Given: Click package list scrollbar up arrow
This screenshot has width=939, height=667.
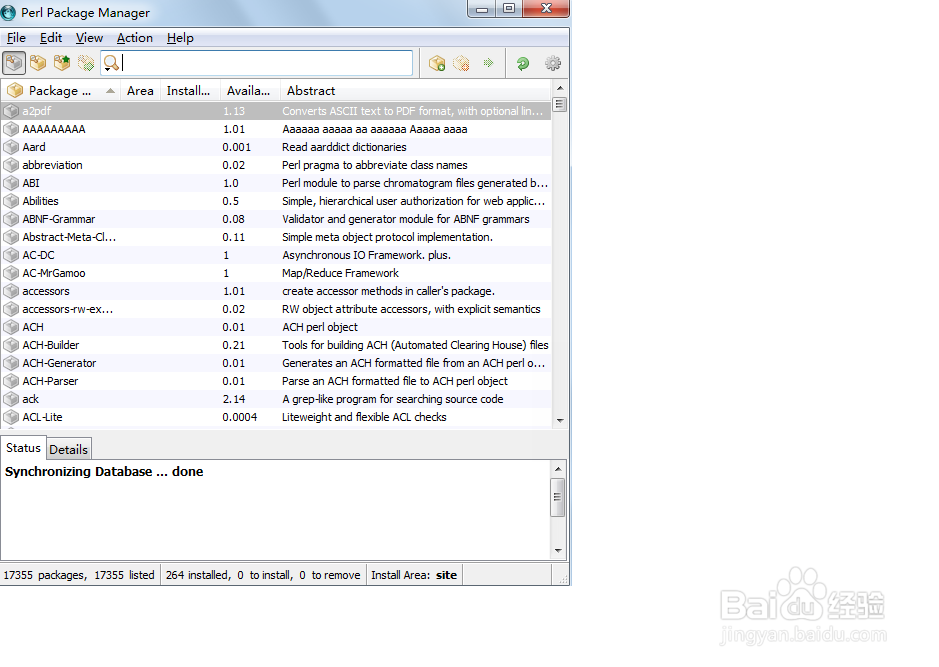Looking at the screenshot, I should [x=560, y=88].
